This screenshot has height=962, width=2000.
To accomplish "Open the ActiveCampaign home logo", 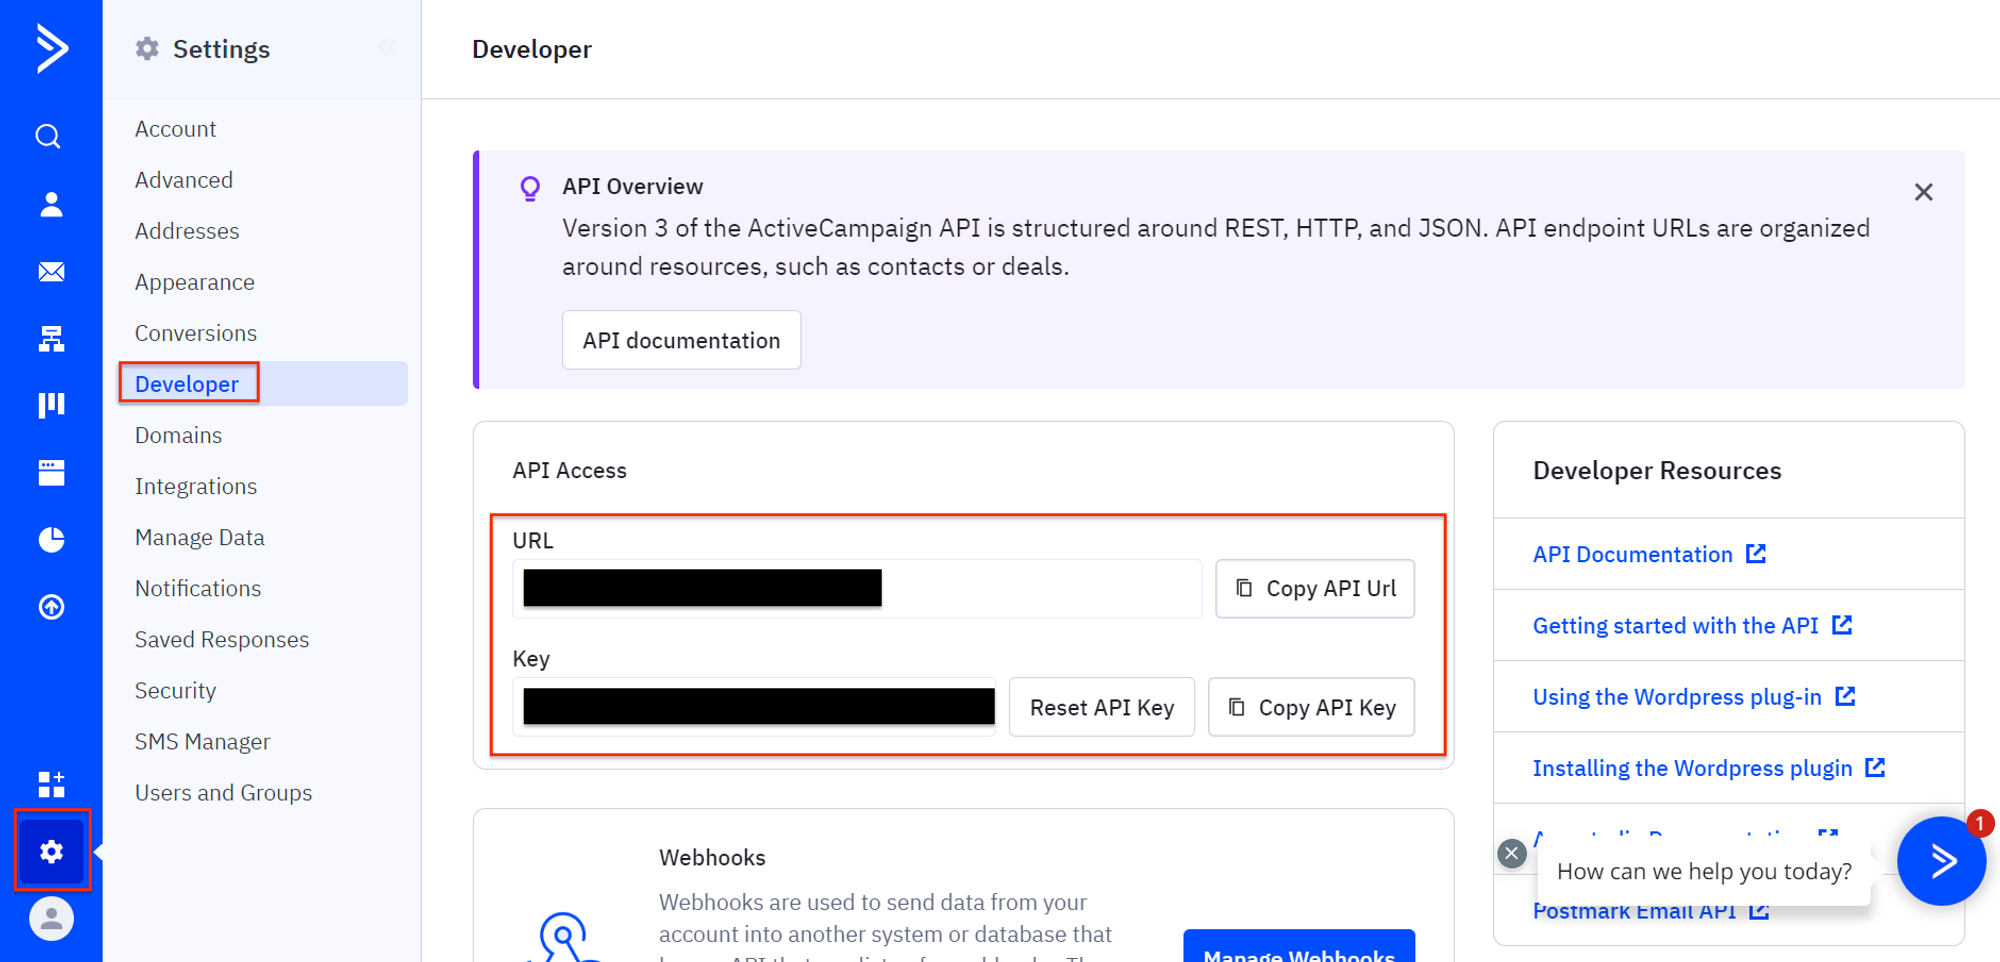I will (x=51, y=48).
